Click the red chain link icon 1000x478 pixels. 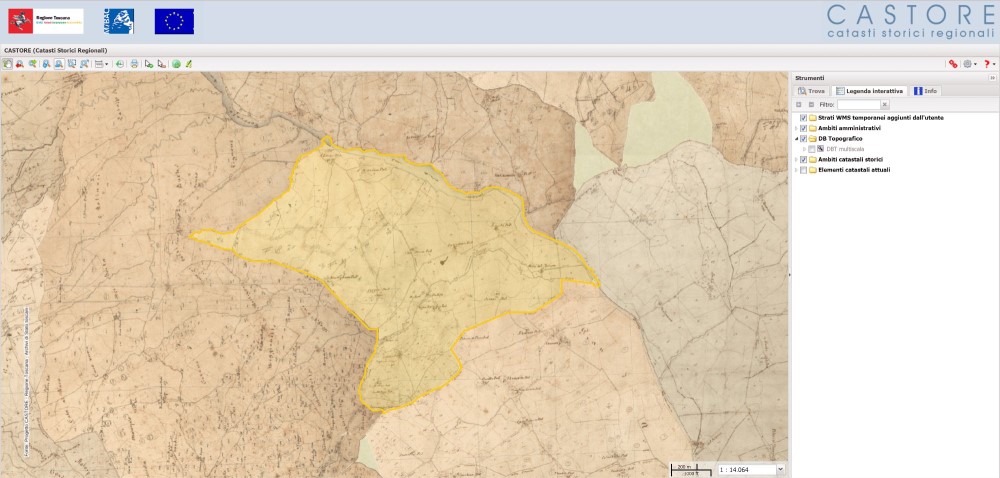click(x=953, y=64)
